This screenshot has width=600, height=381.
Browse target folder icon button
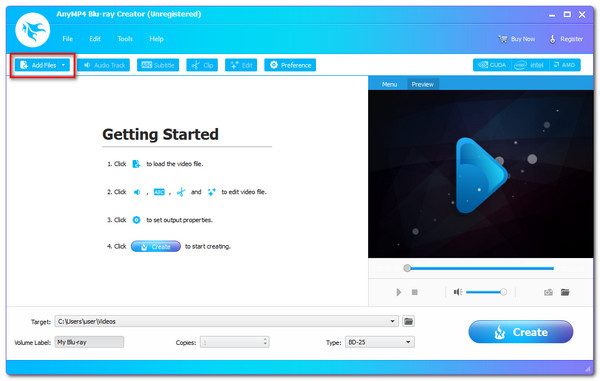click(408, 321)
